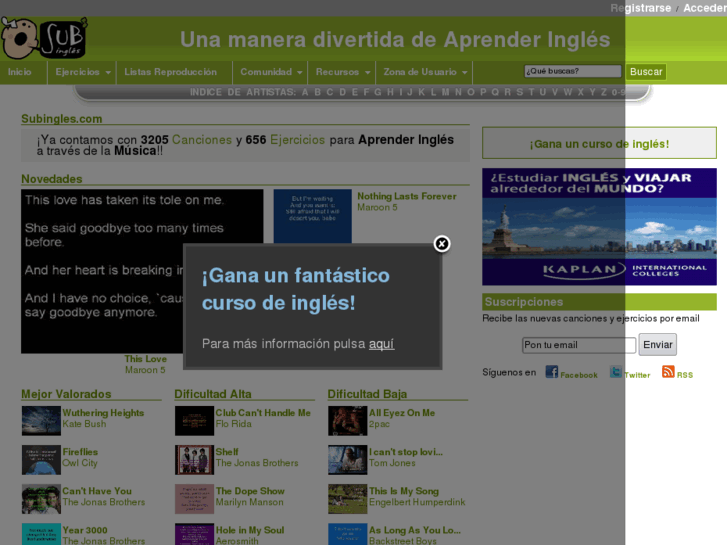
Task: Go to the Inicio menu item
Action: [19, 72]
